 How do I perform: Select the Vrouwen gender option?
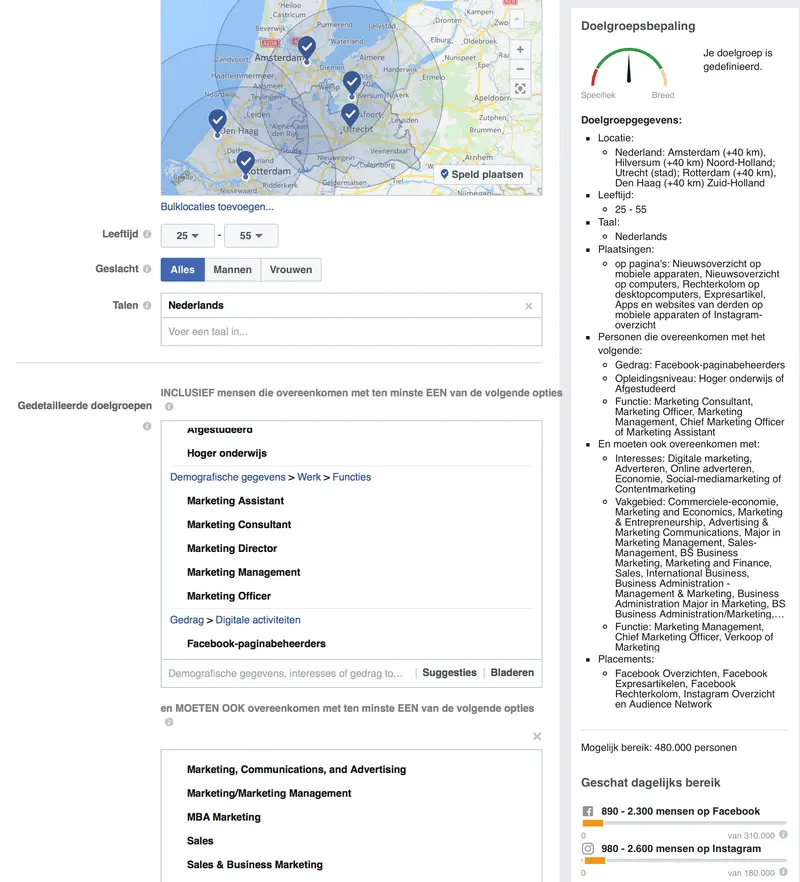(291, 269)
